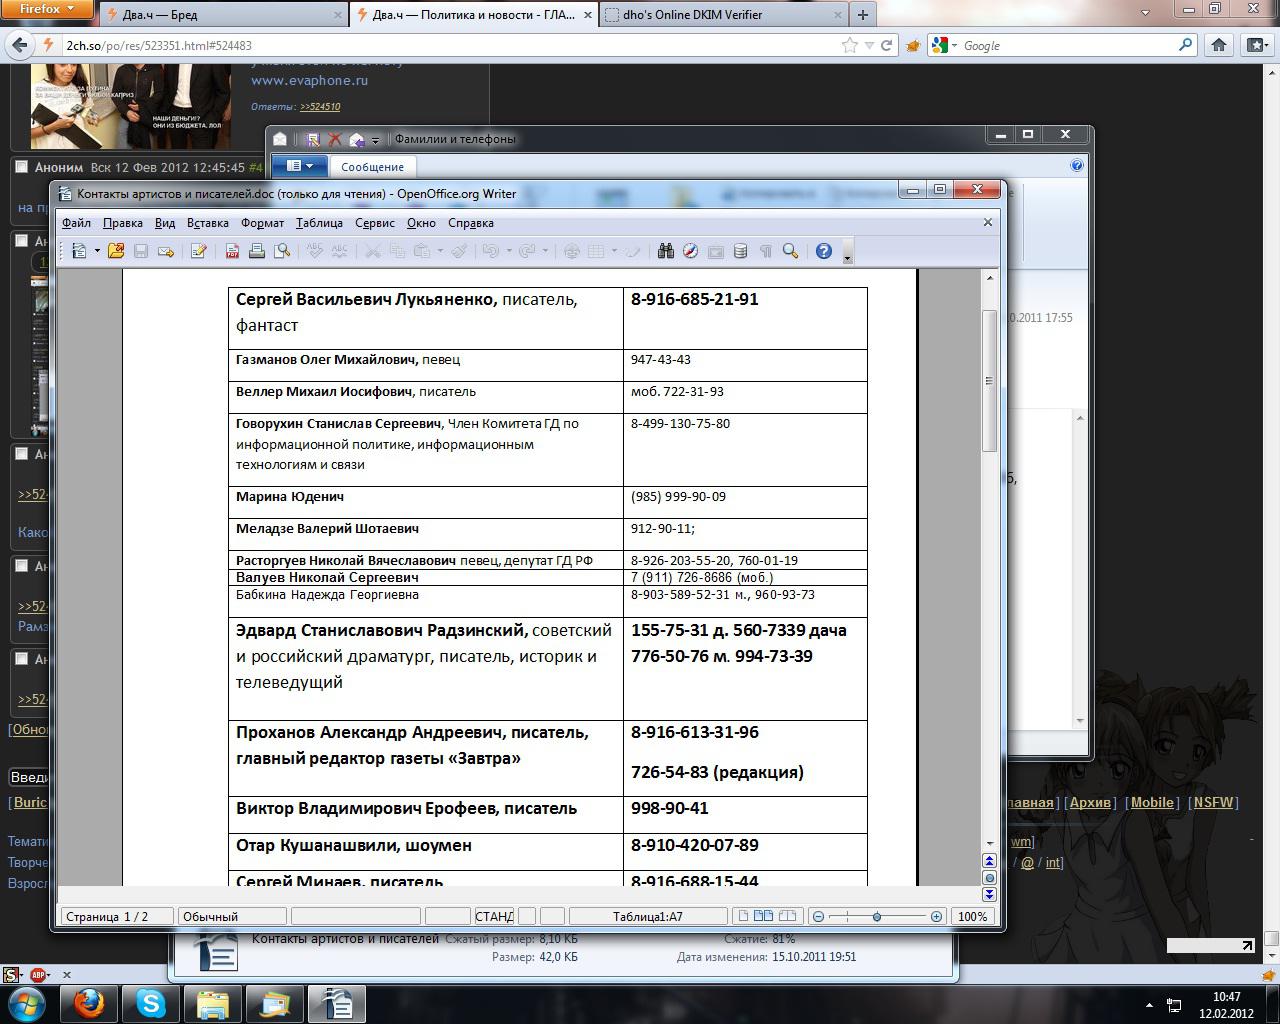
Task: Click the Save diskette icon in Writer toolbar
Action: point(141,251)
